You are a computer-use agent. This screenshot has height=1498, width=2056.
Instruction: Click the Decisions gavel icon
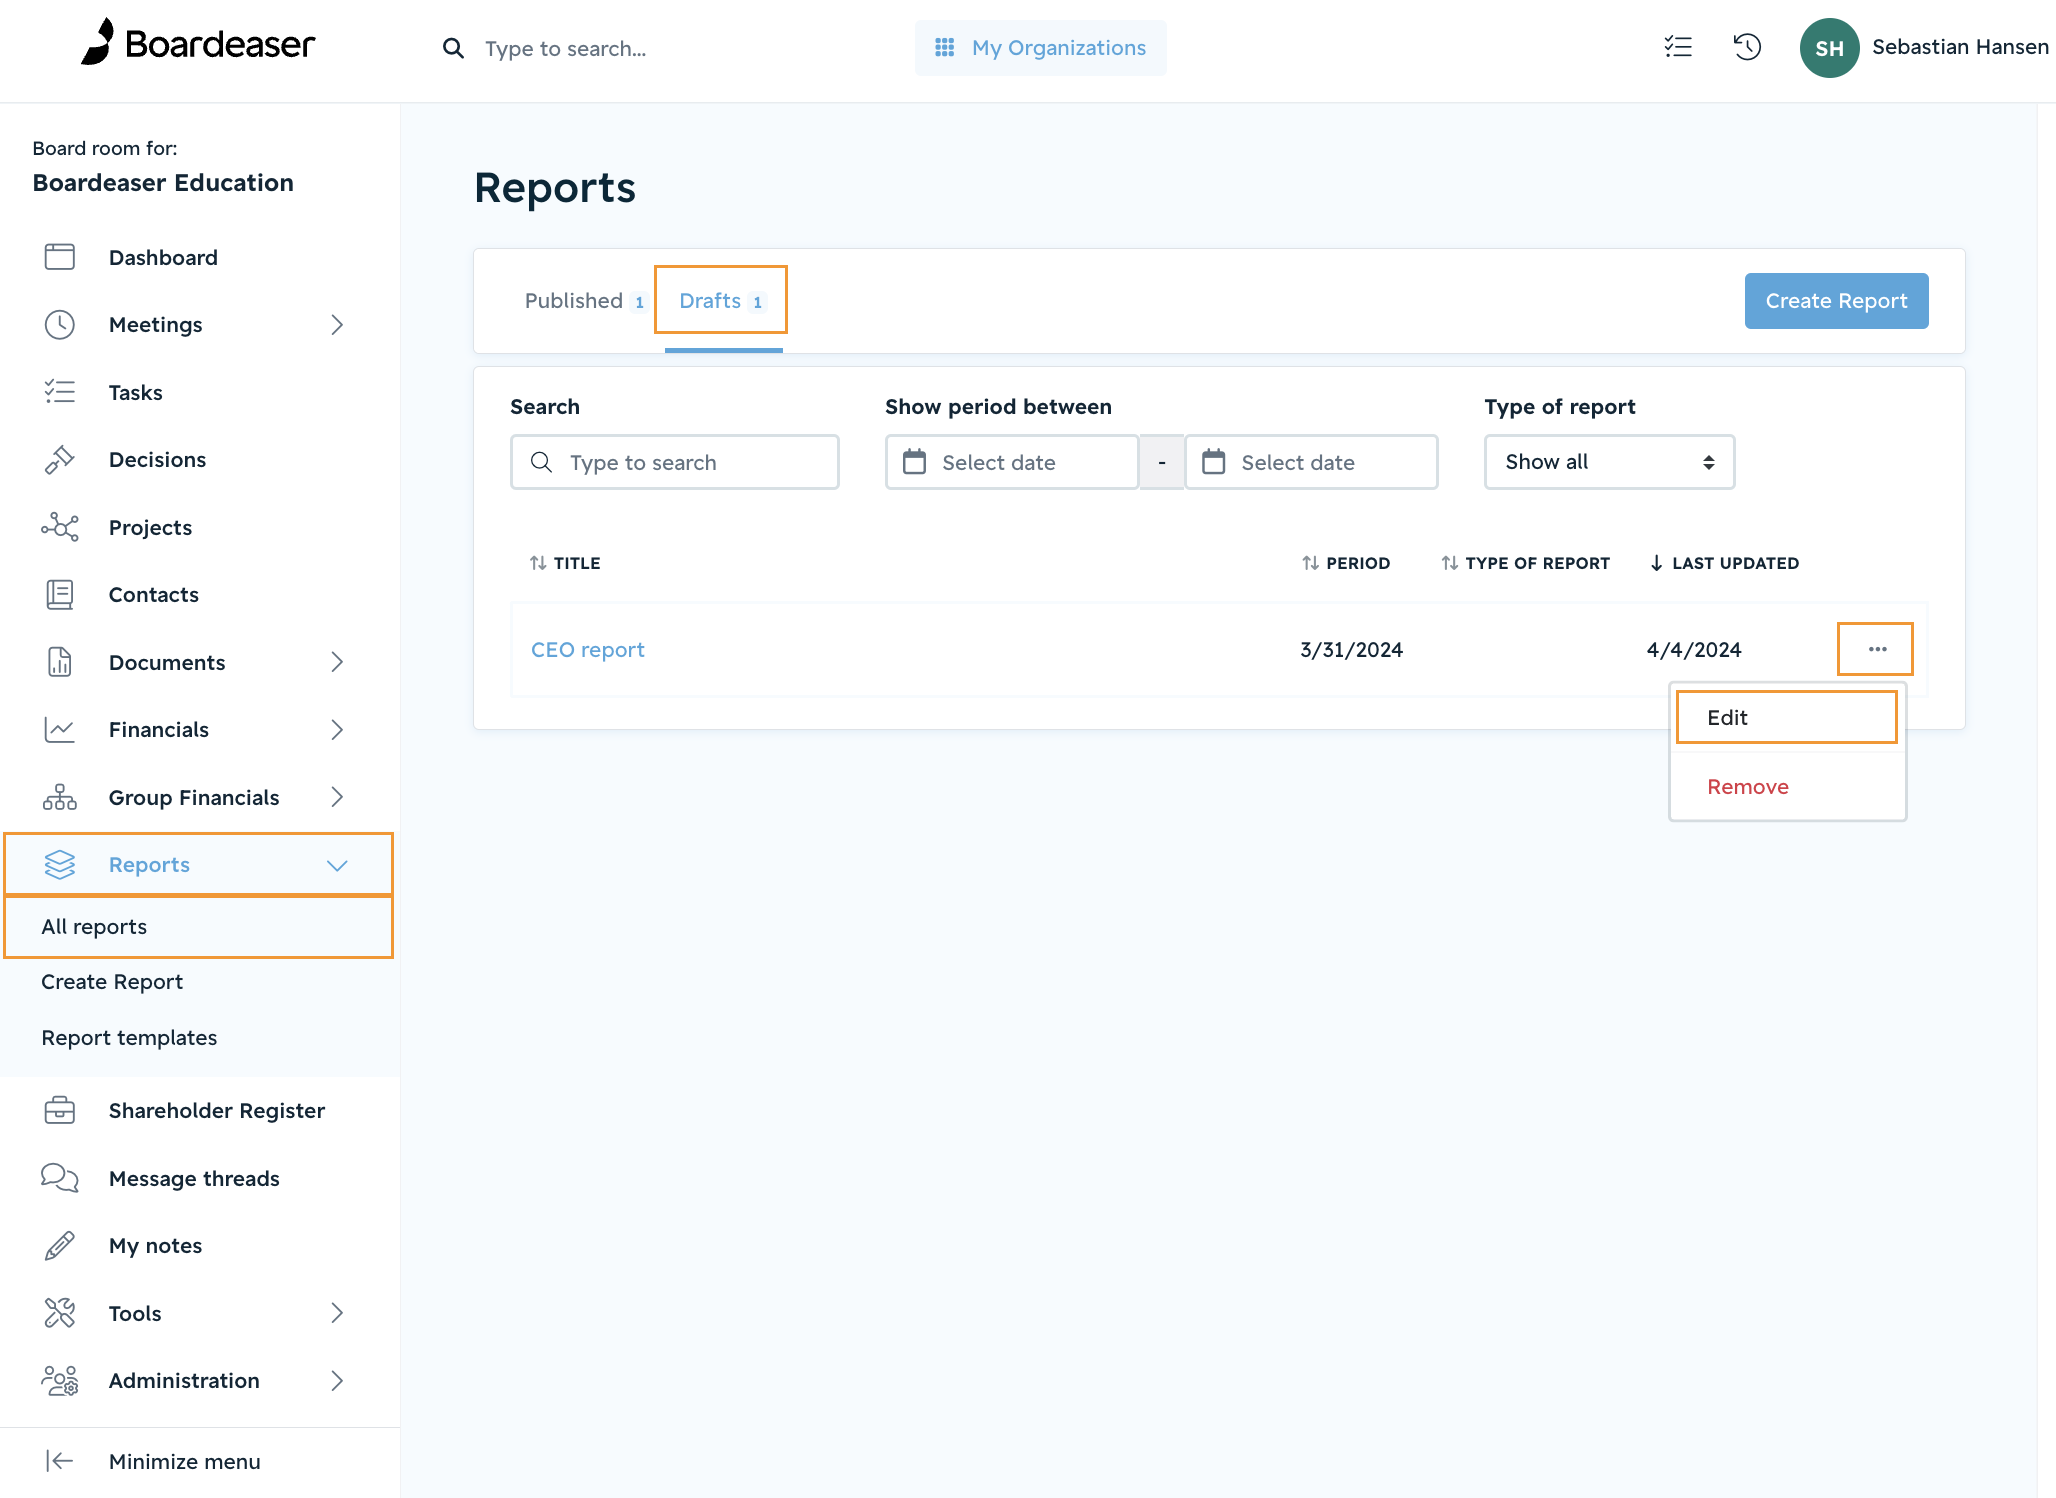tap(60, 459)
